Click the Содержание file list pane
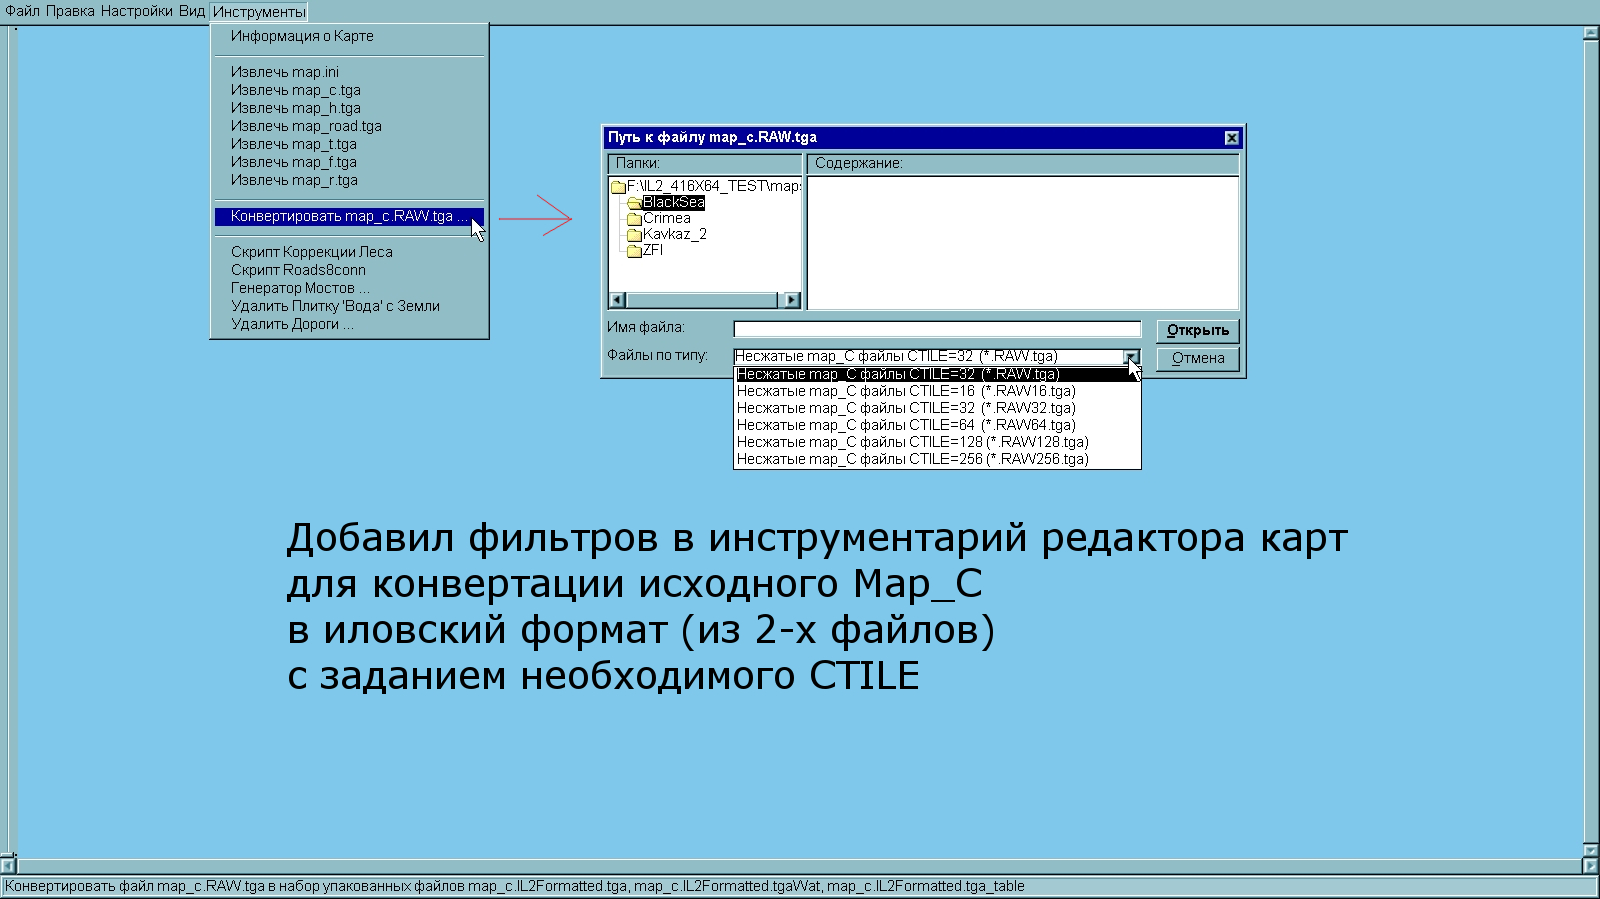Image resolution: width=1600 pixels, height=899 pixels. (1023, 243)
